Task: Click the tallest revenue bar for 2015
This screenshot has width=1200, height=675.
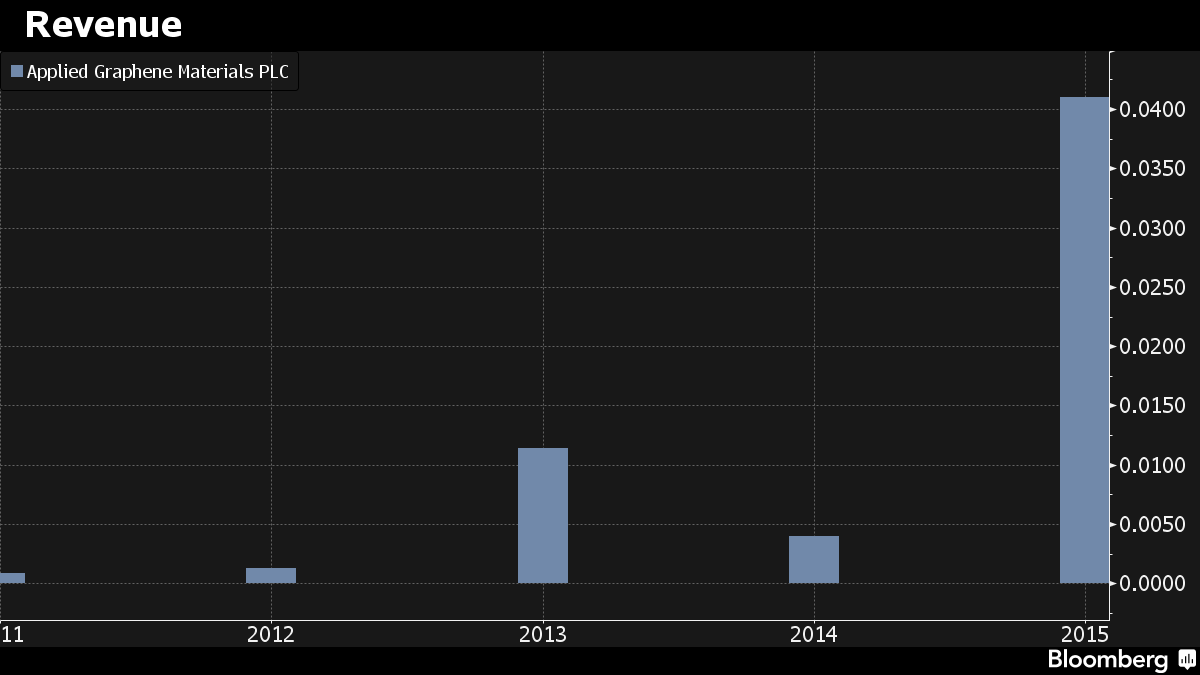Action: [1085, 340]
